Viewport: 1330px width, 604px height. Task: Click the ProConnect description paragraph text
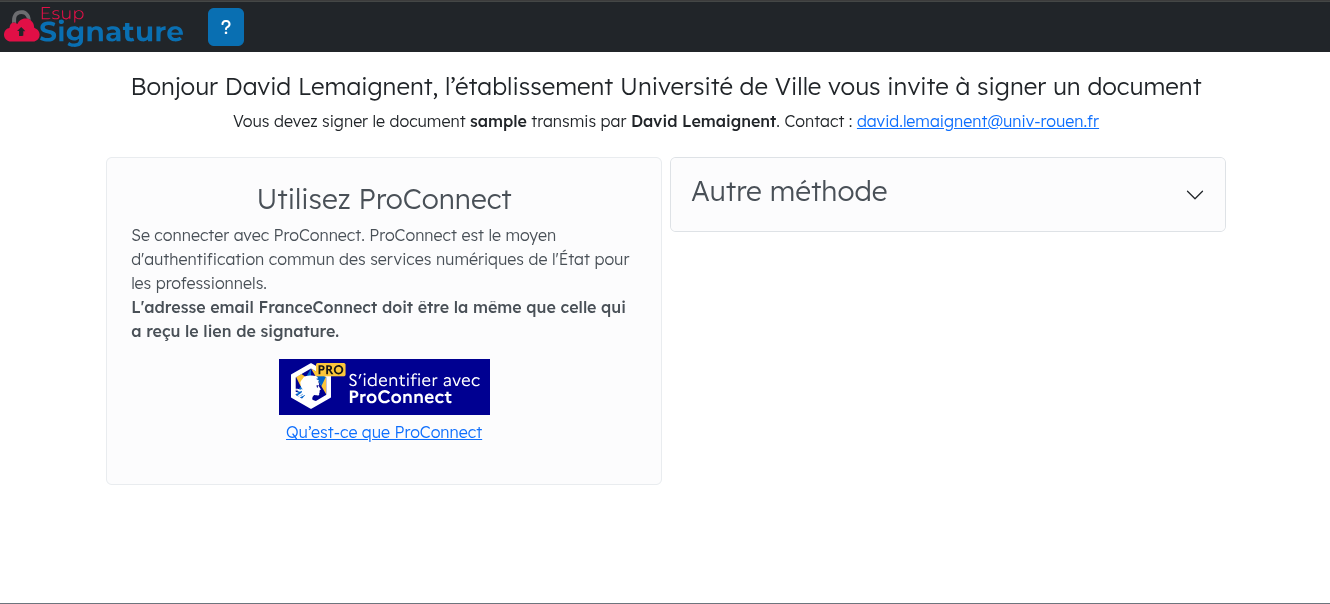click(380, 259)
